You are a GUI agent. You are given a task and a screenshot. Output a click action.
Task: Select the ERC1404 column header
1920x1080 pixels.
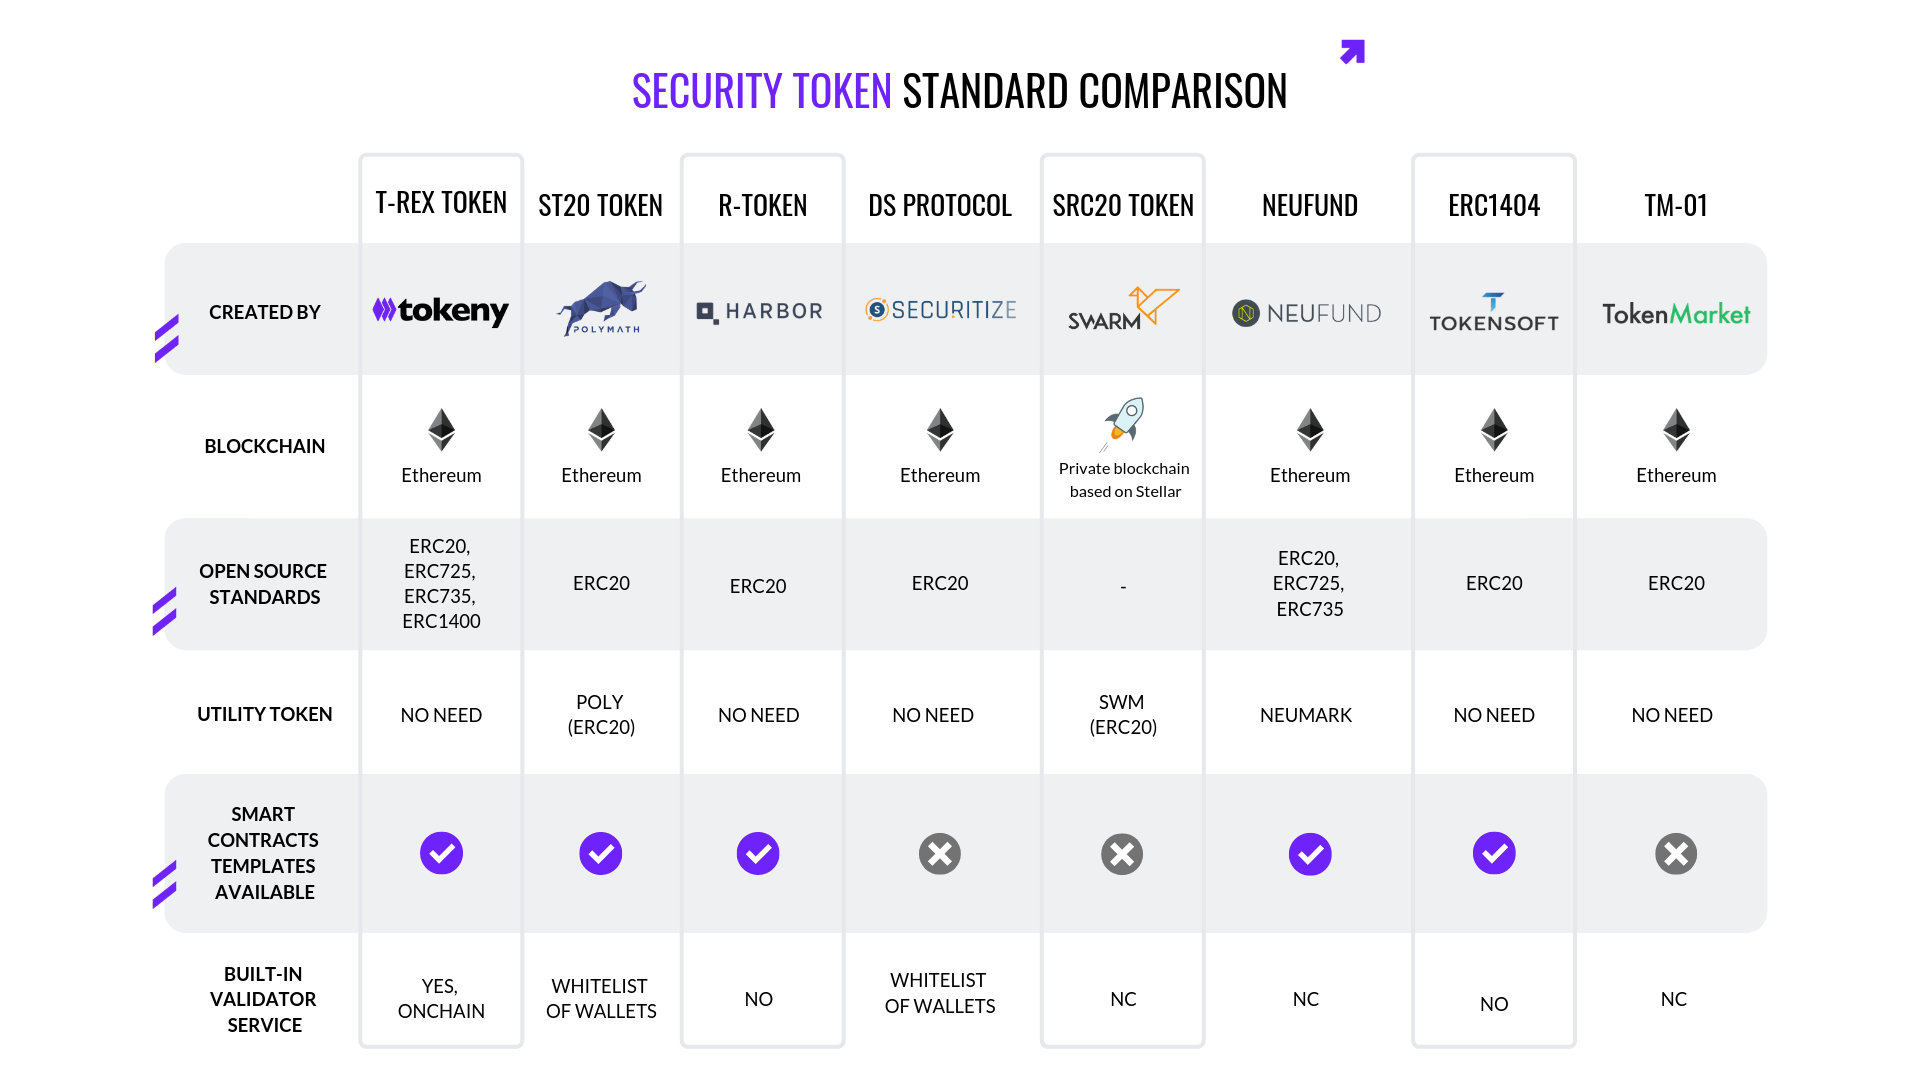coord(1494,205)
